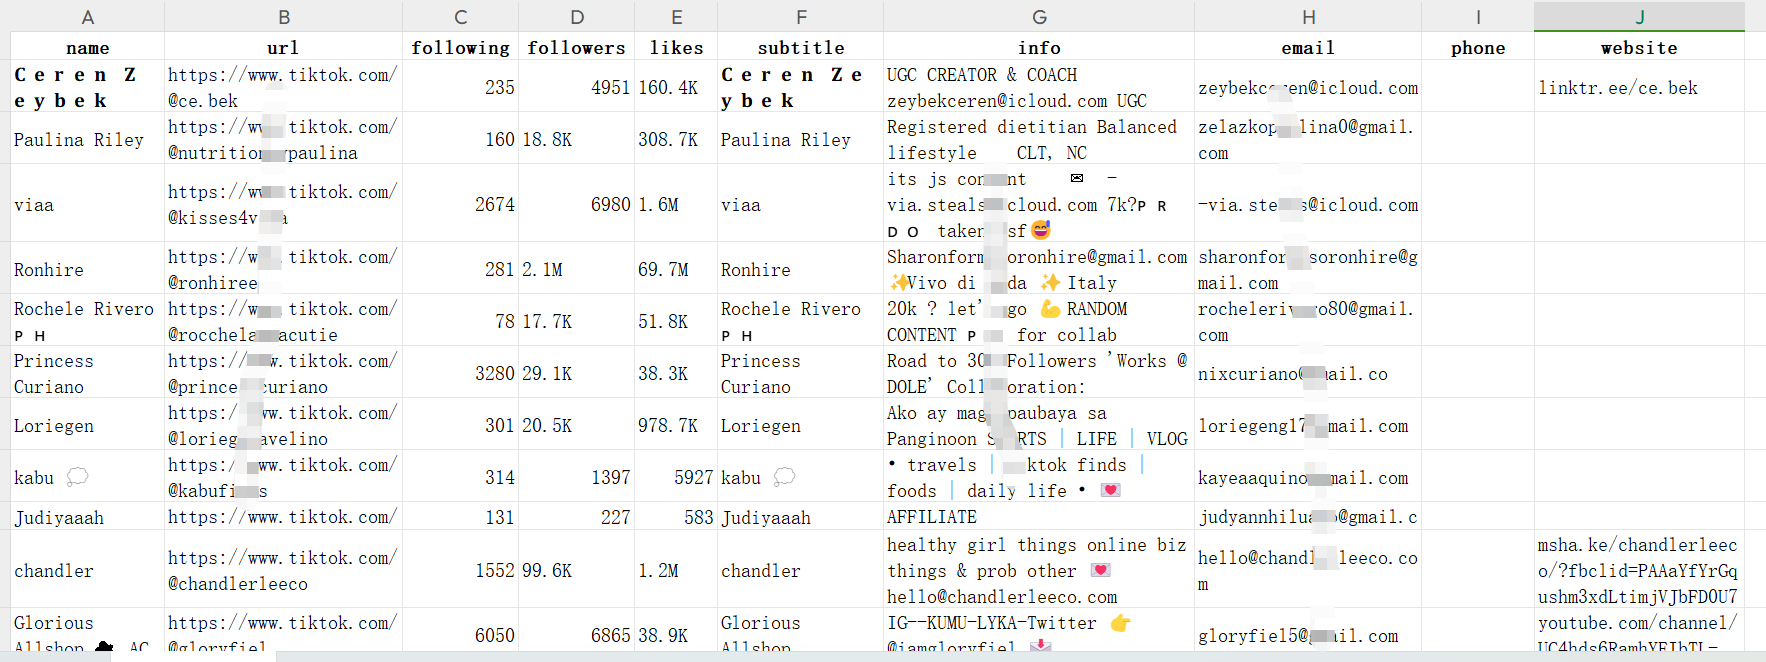This screenshot has width=1766, height=662.
Task: Select the following value 235
Action: point(461,87)
